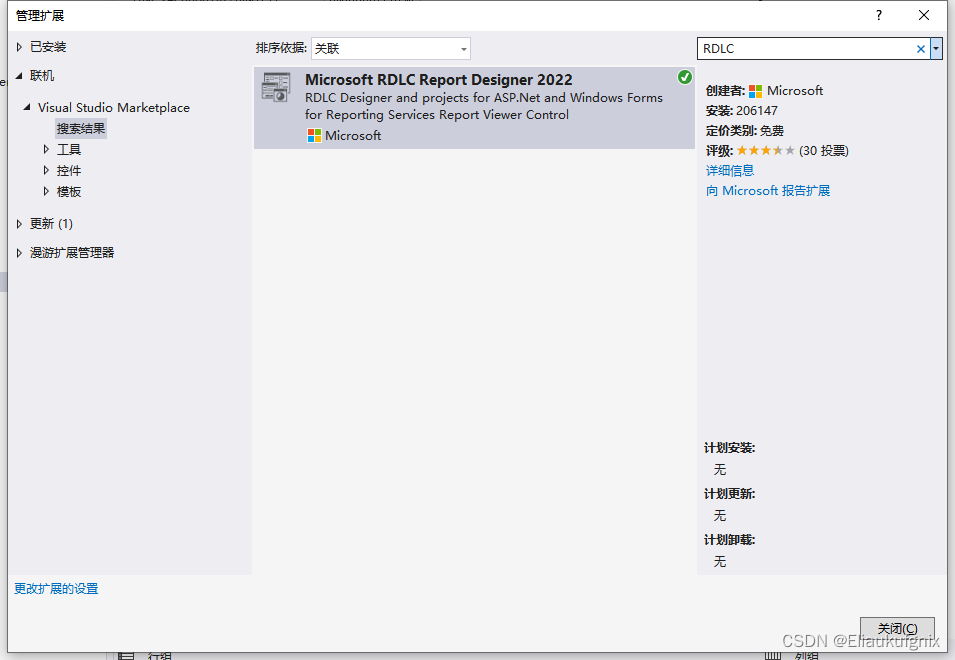Clear the RDLC search using the X icon
The image size is (955, 660).
919,48
